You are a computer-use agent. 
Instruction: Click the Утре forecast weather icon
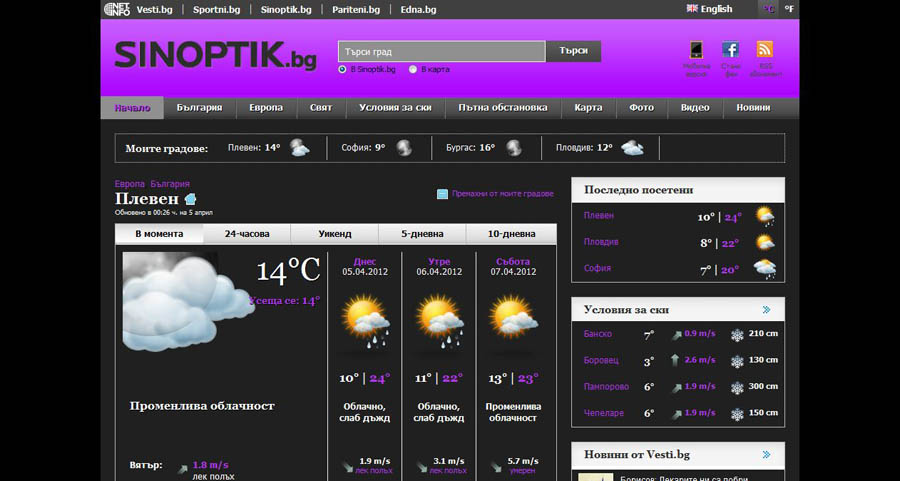click(x=439, y=321)
